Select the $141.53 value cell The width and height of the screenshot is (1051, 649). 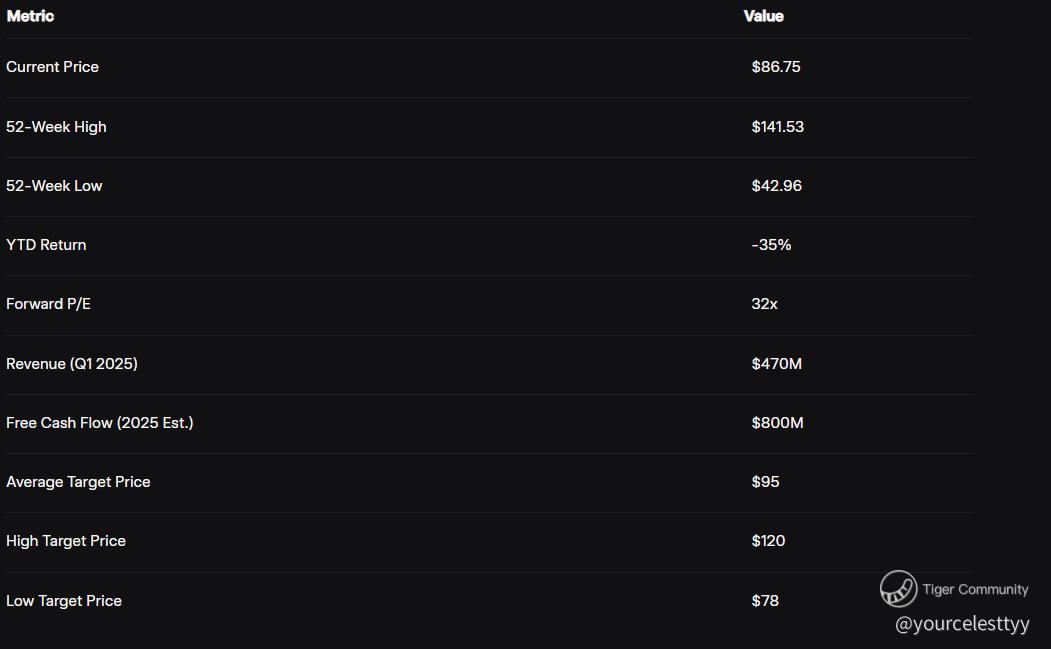coord(777,127)
